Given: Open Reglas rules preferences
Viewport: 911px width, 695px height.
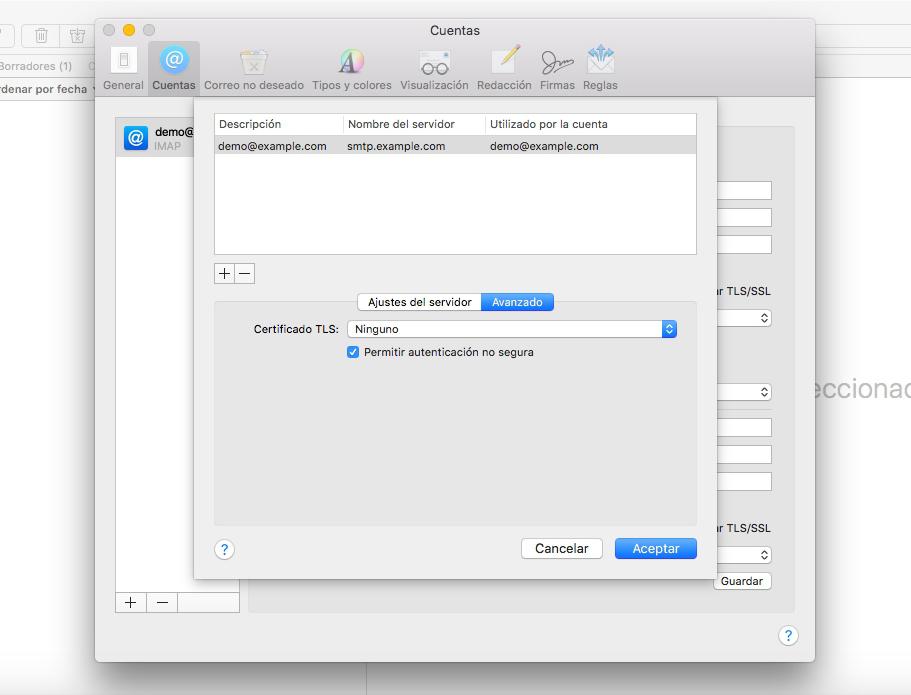Looking at the screenshot, I should point(600,68).
